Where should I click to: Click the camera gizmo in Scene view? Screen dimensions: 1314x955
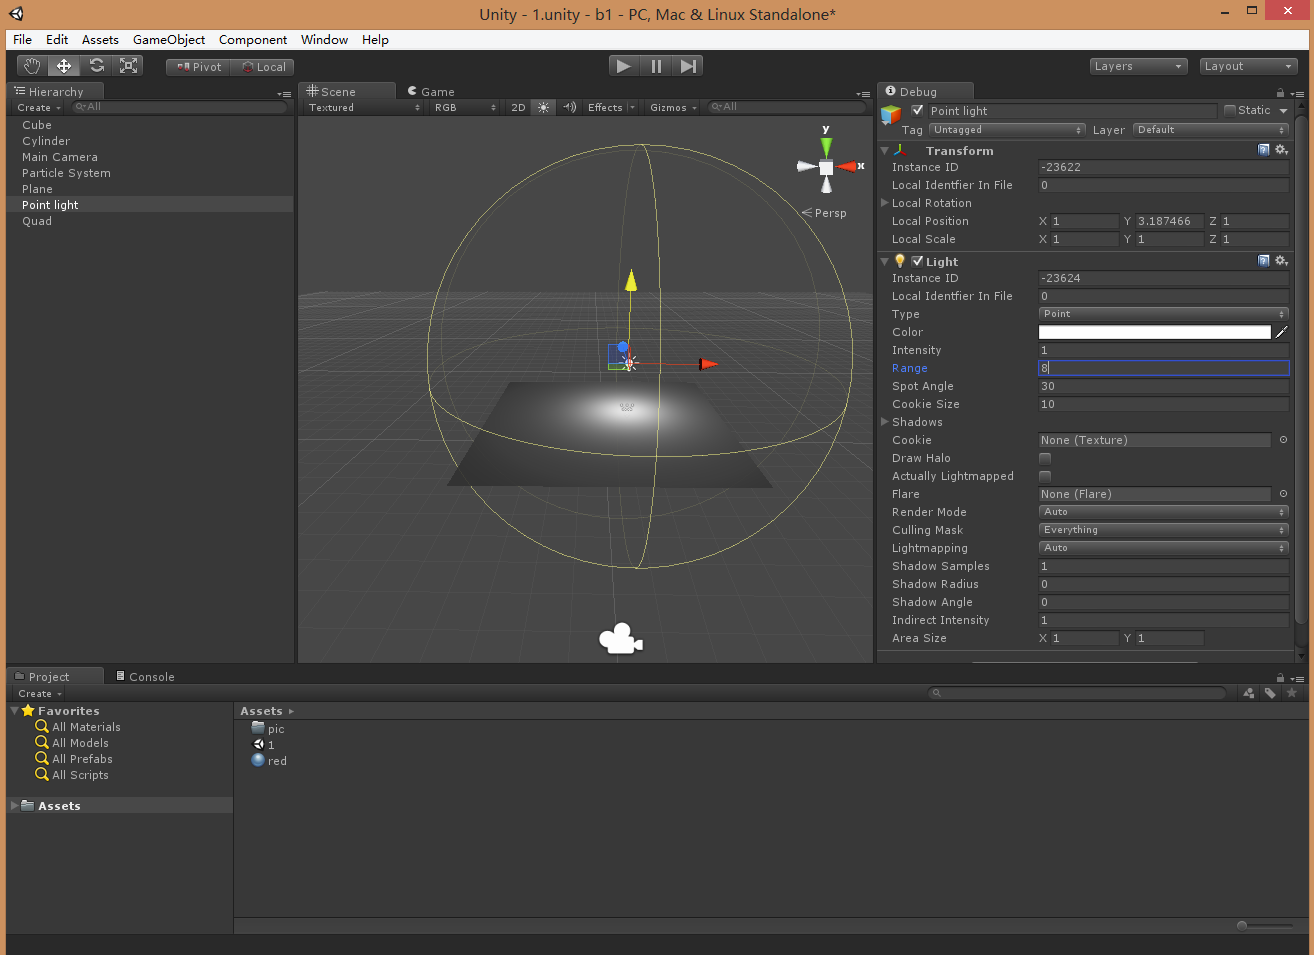pyautogui.click(x=620, y=638)
